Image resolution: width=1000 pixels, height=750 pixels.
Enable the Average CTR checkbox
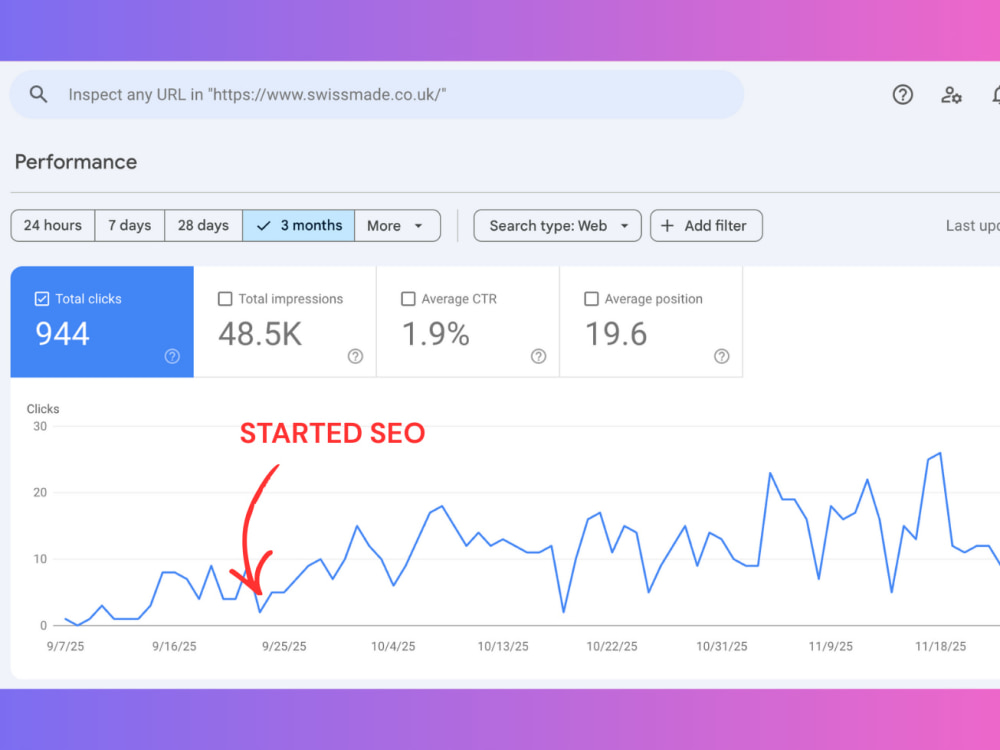[x=408, y=298]
